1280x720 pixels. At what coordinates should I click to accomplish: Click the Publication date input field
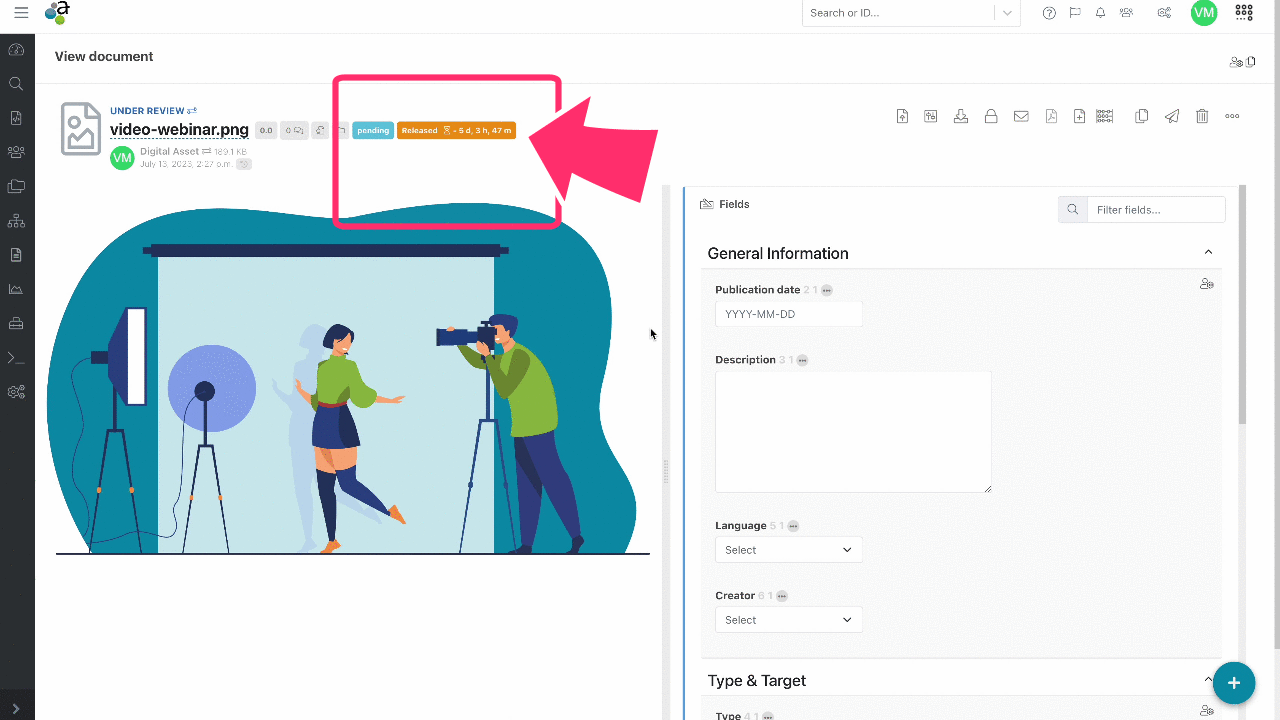[x=788, y=314]
